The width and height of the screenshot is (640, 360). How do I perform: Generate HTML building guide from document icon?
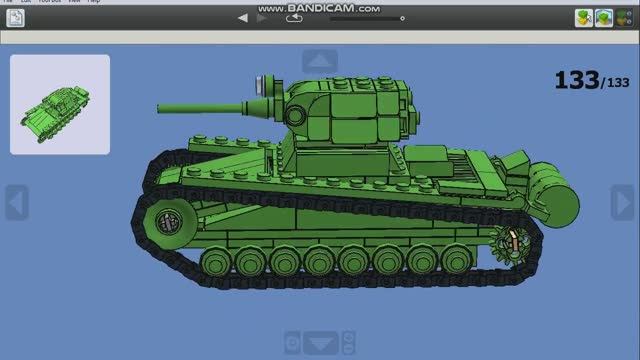[16, 18]
